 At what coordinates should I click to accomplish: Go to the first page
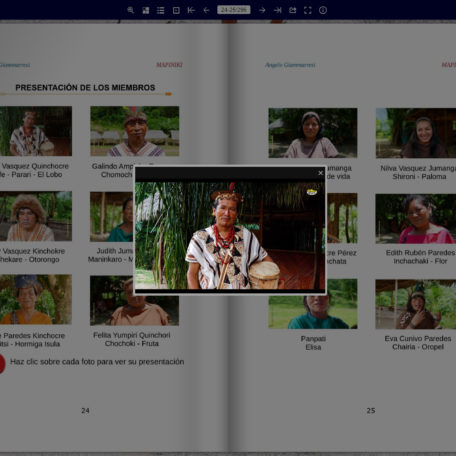pos(191,10)
